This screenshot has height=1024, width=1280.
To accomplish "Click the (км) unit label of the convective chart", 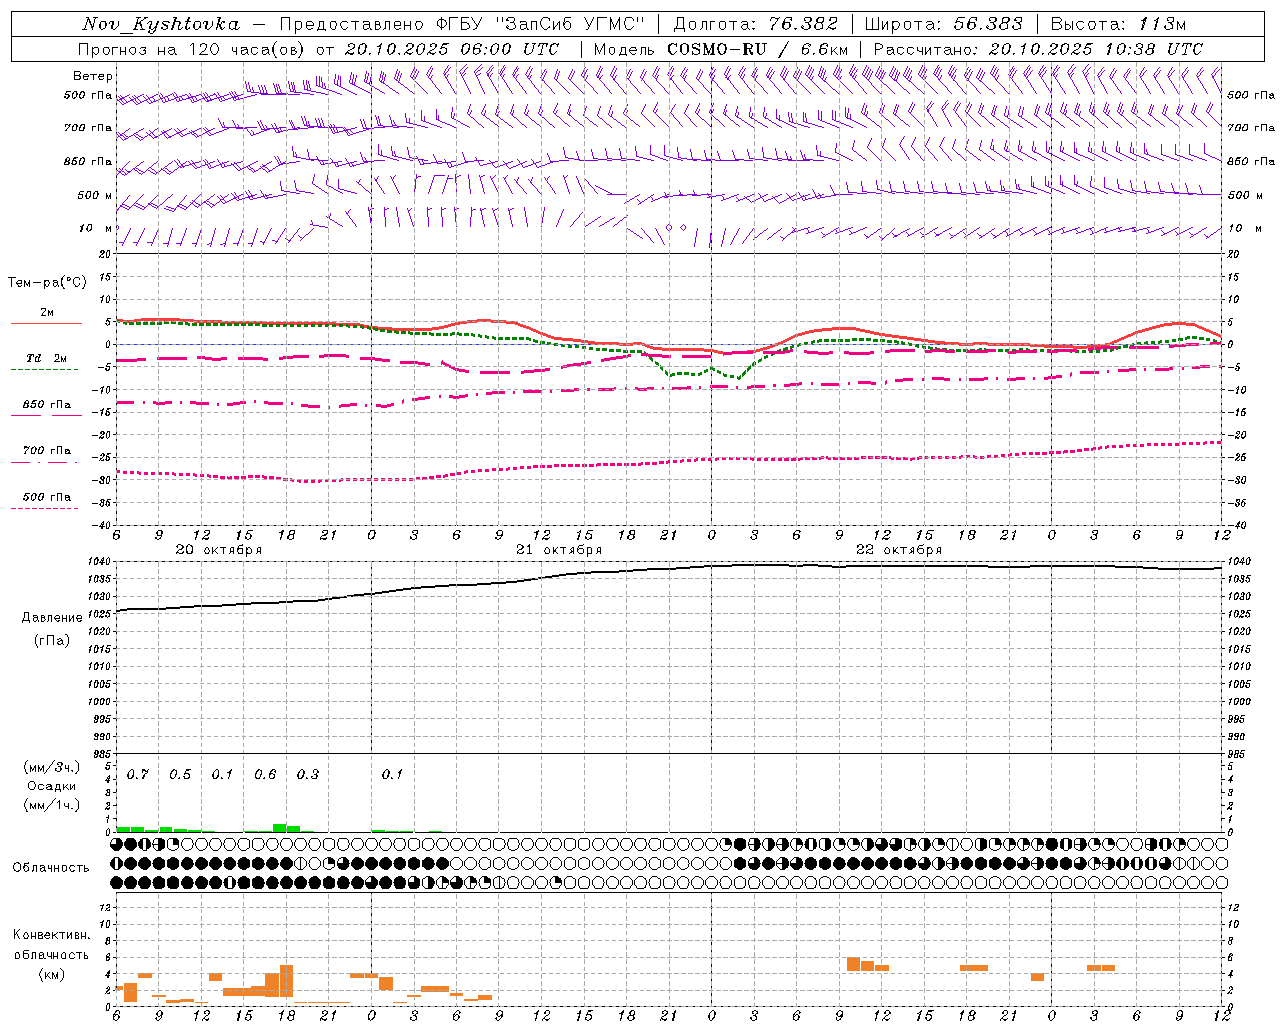I will 51,974.
